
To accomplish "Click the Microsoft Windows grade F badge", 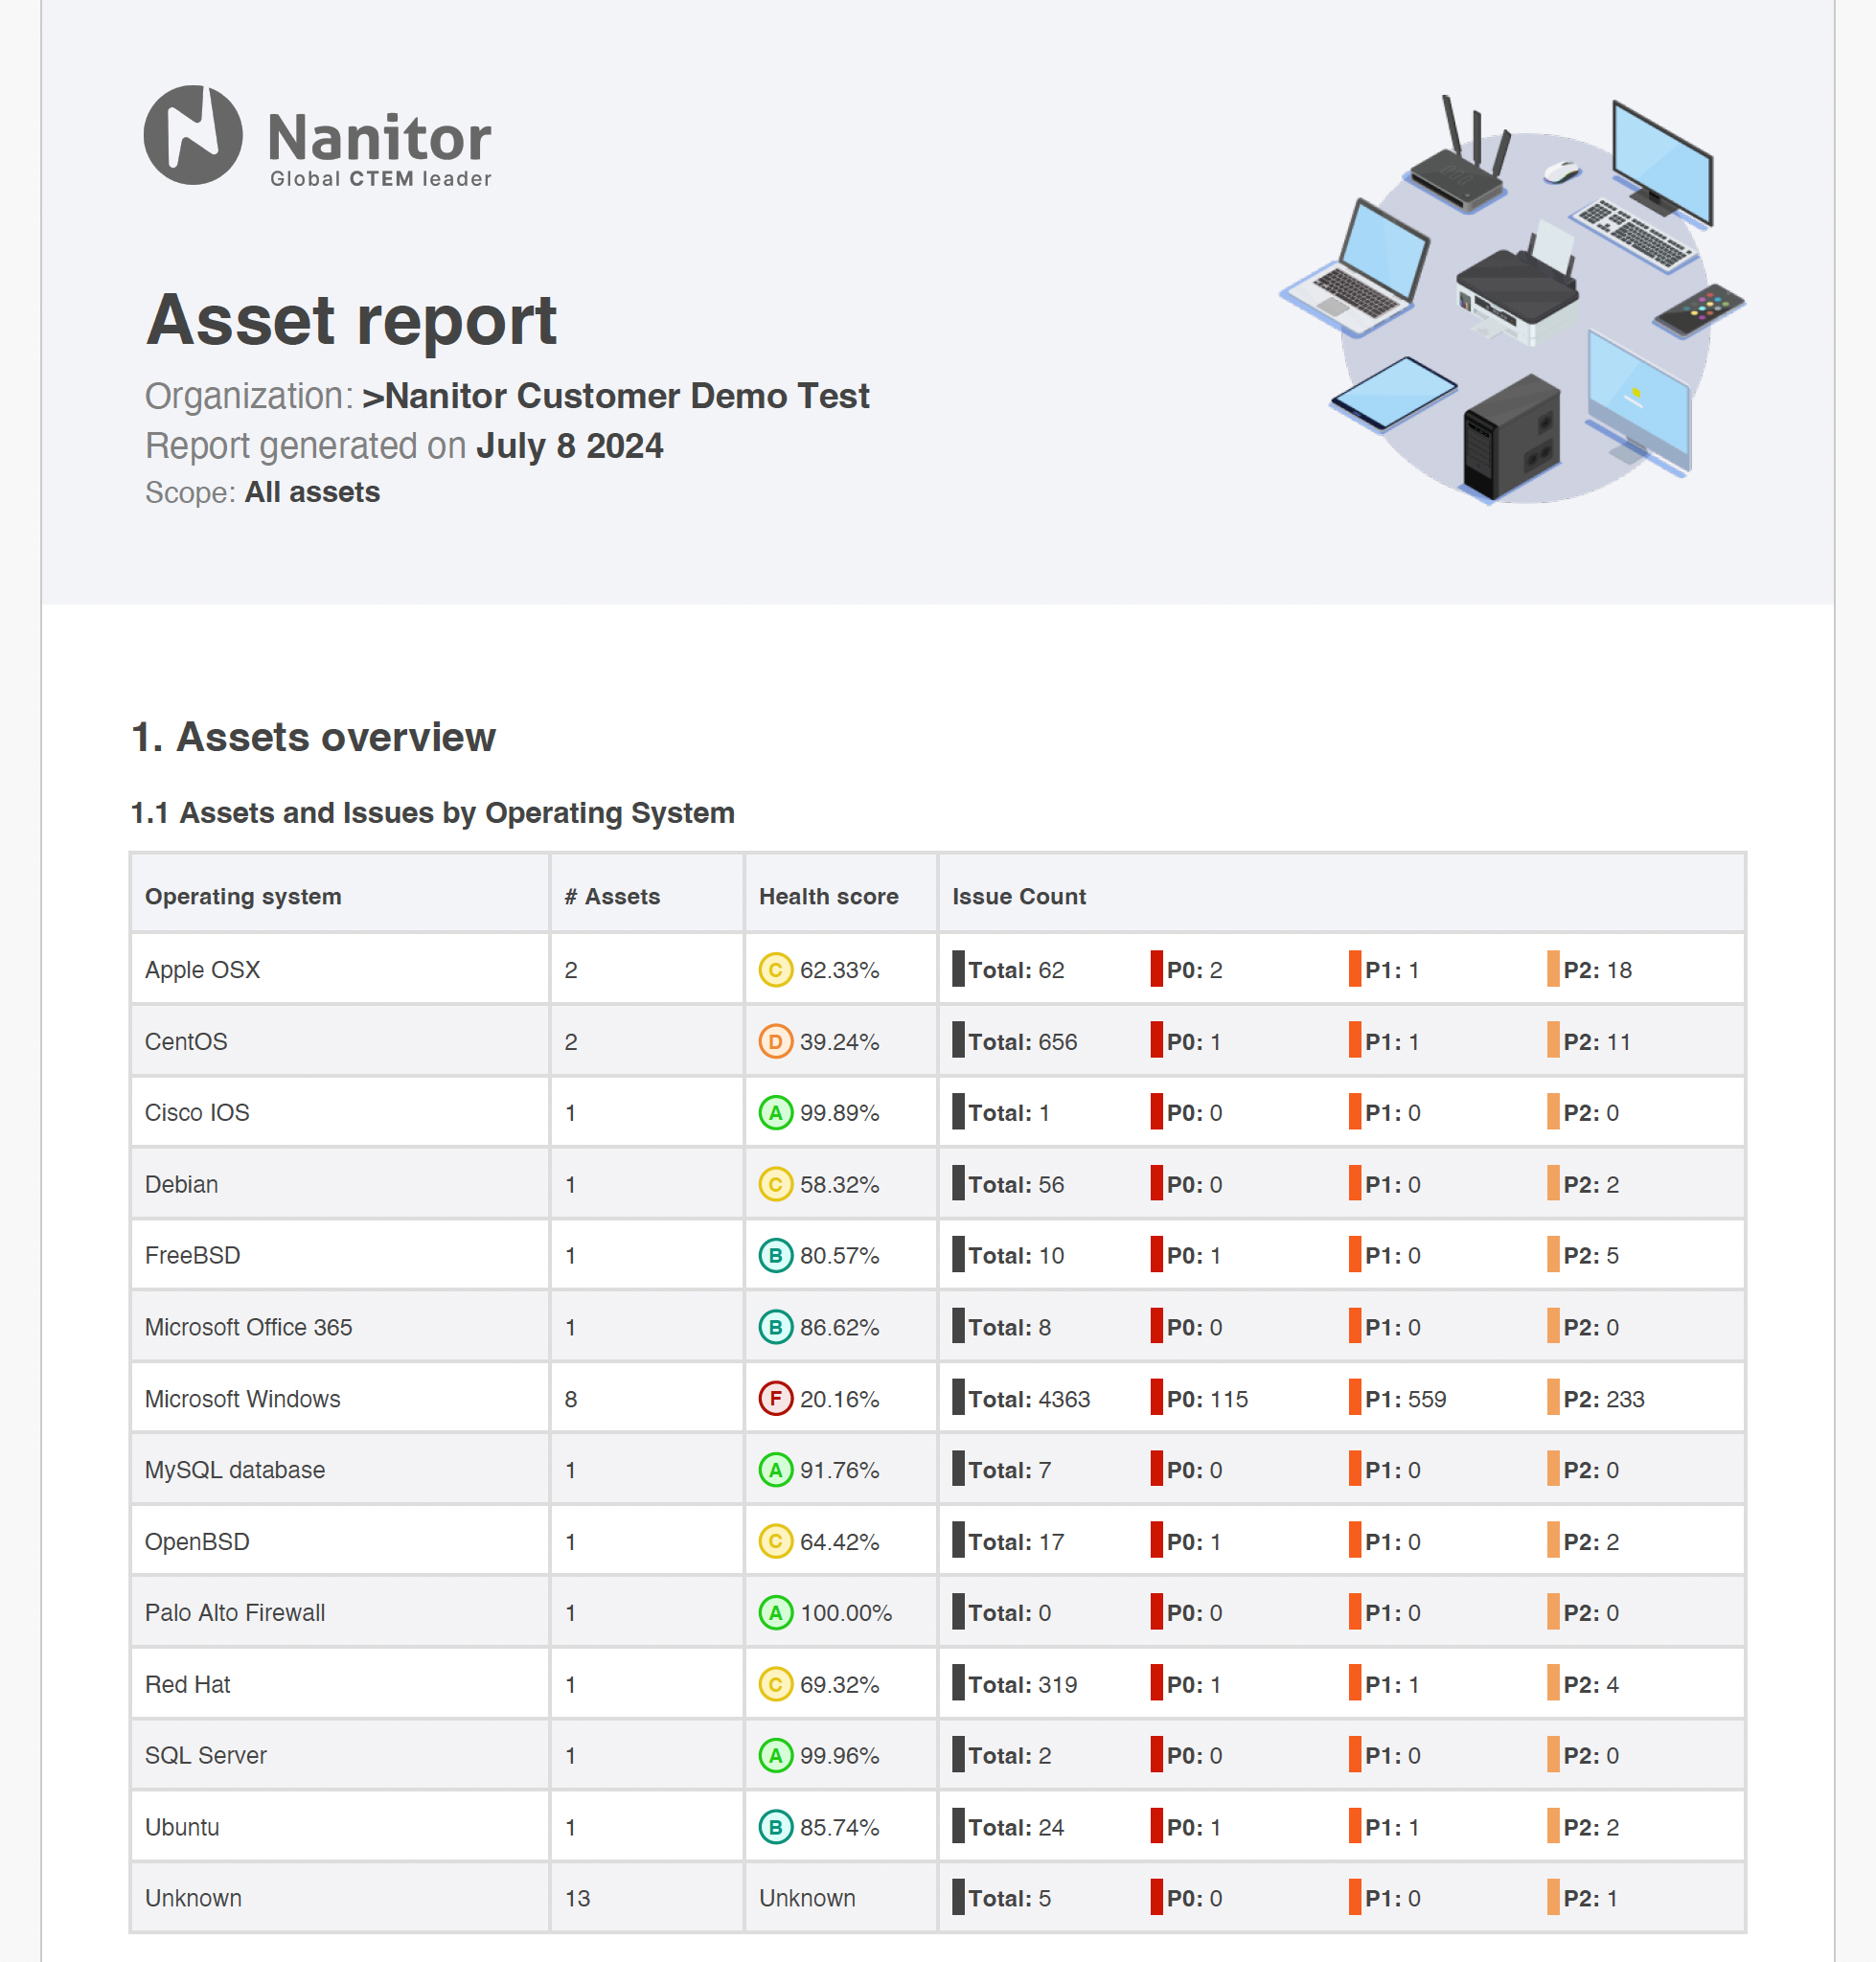I will click(775, 1398).
